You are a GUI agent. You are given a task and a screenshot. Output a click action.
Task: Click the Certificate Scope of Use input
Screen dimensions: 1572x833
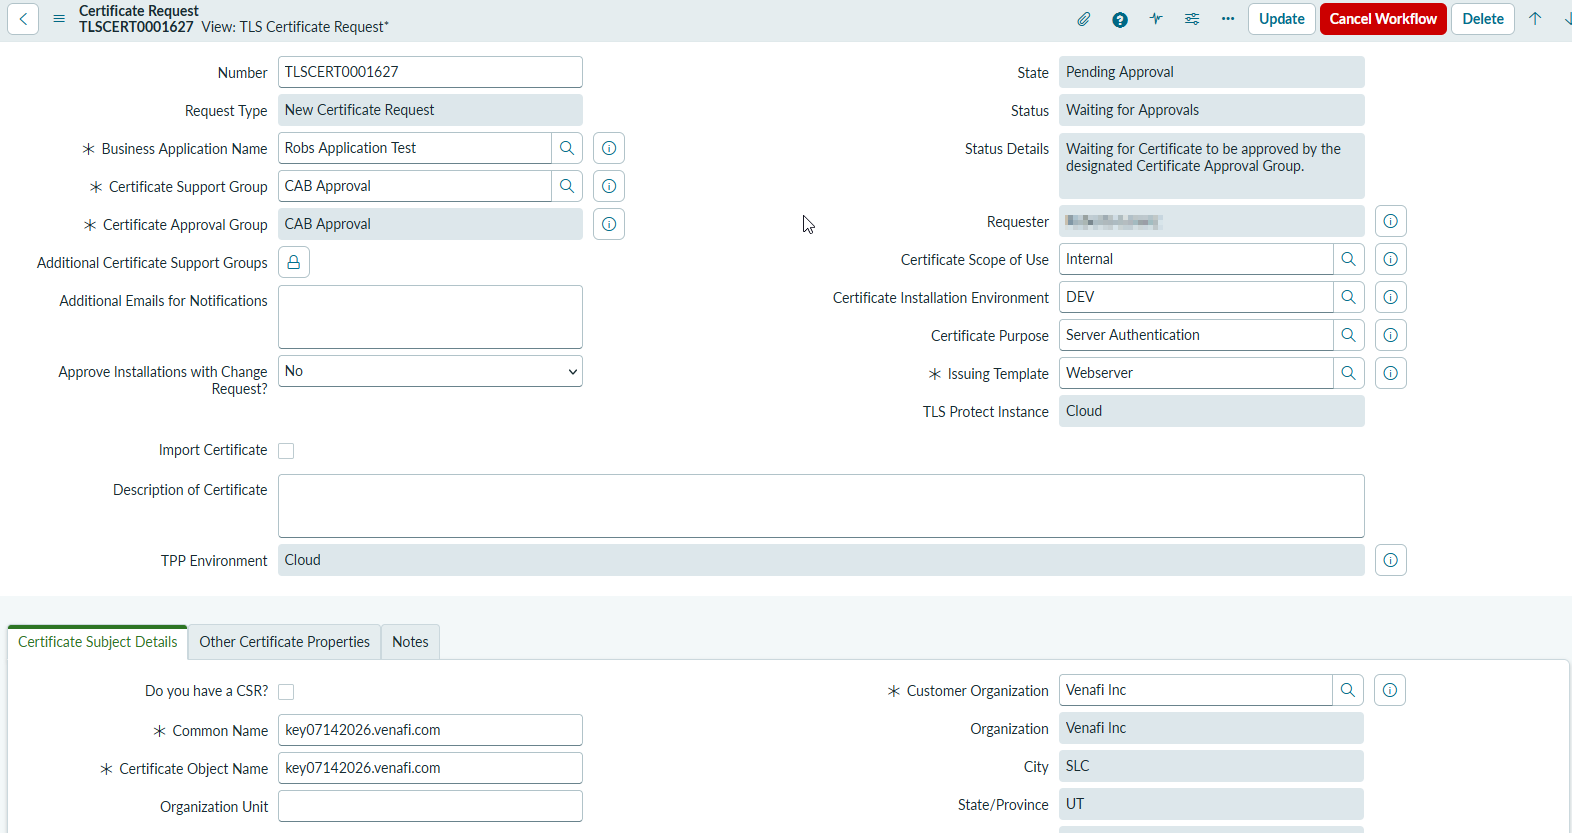(1196, 259)
